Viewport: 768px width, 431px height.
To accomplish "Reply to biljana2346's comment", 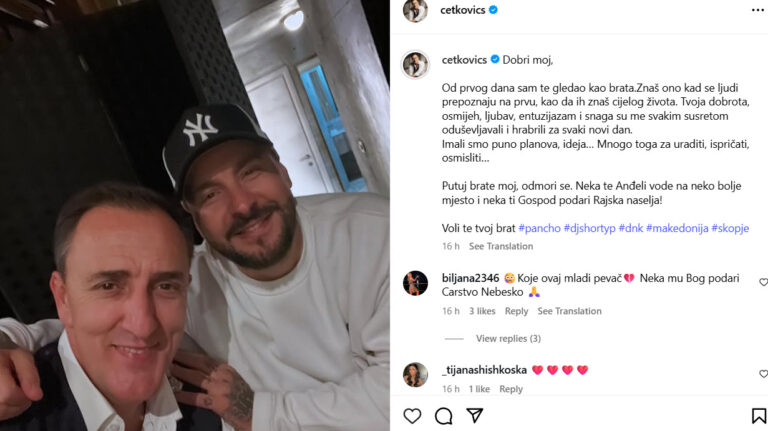I will point(516,311).
